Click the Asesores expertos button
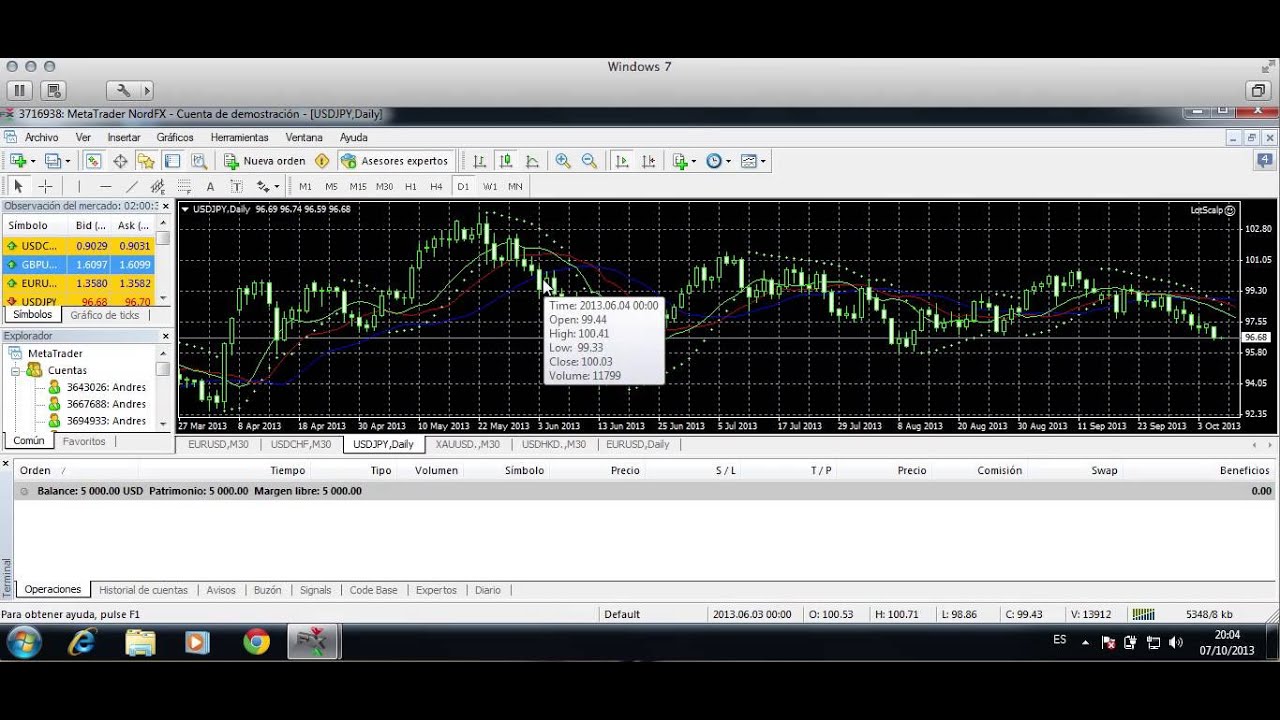 tap(395, 160)
